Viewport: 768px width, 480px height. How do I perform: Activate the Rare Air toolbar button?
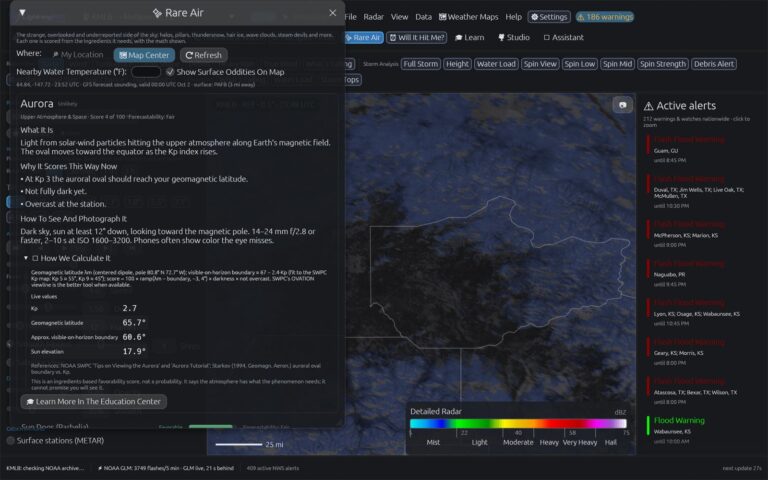tap(363, 37)
